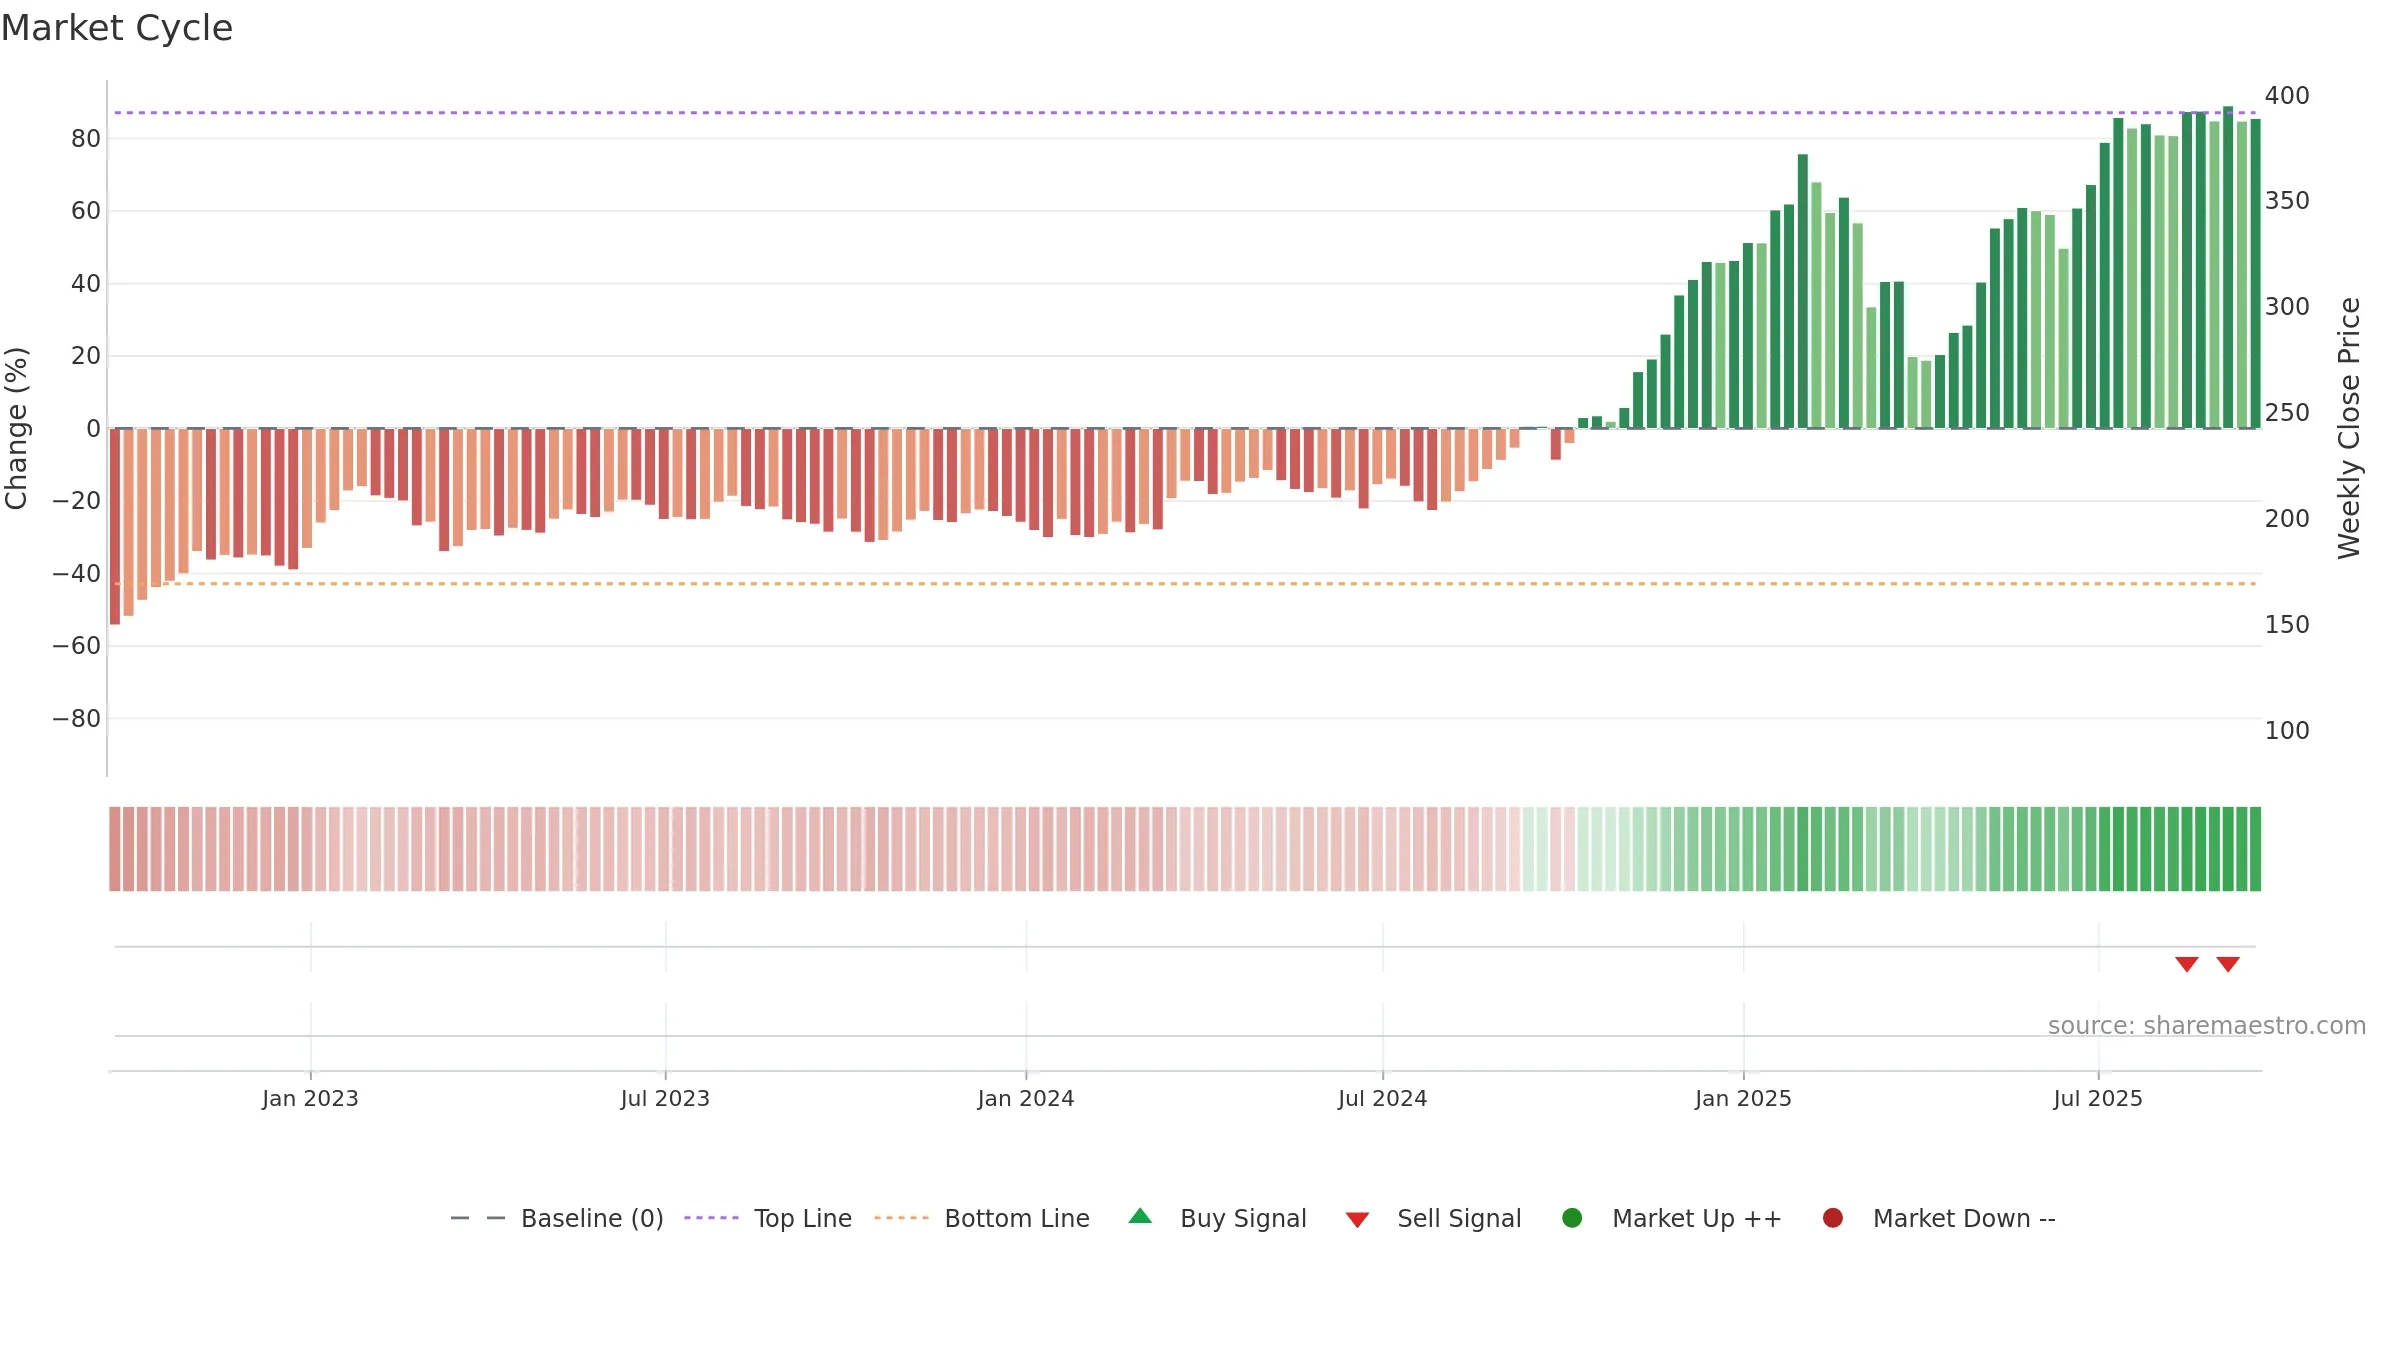Click the −40 tick on left axis
Screen dimensions: 2400x1350
pyautogui.click(x=76, y=574)
